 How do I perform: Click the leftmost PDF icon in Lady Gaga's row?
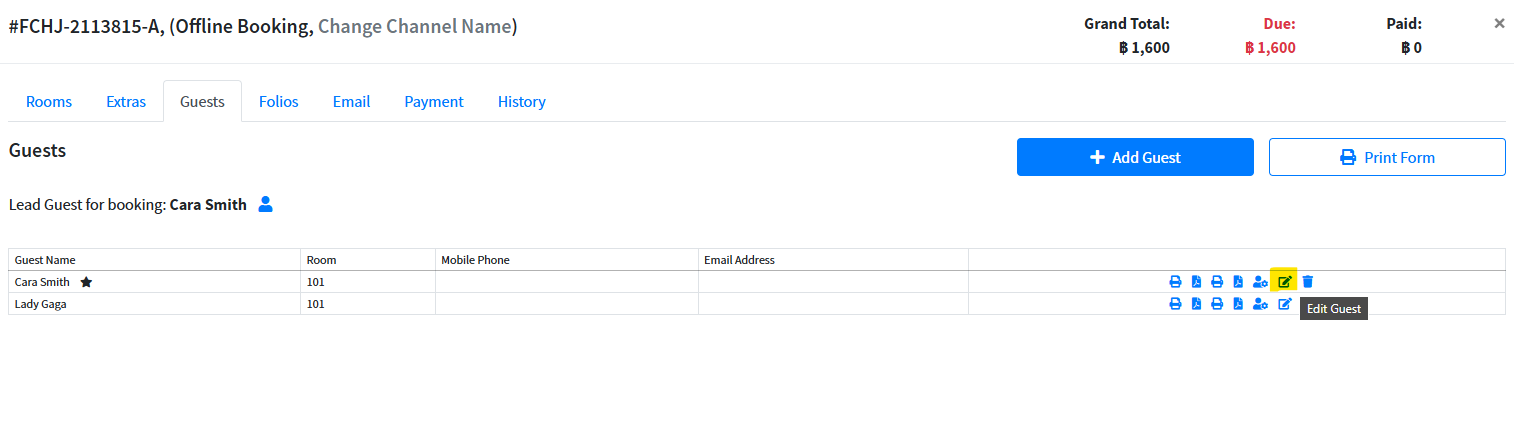[x=1196, y=304]
